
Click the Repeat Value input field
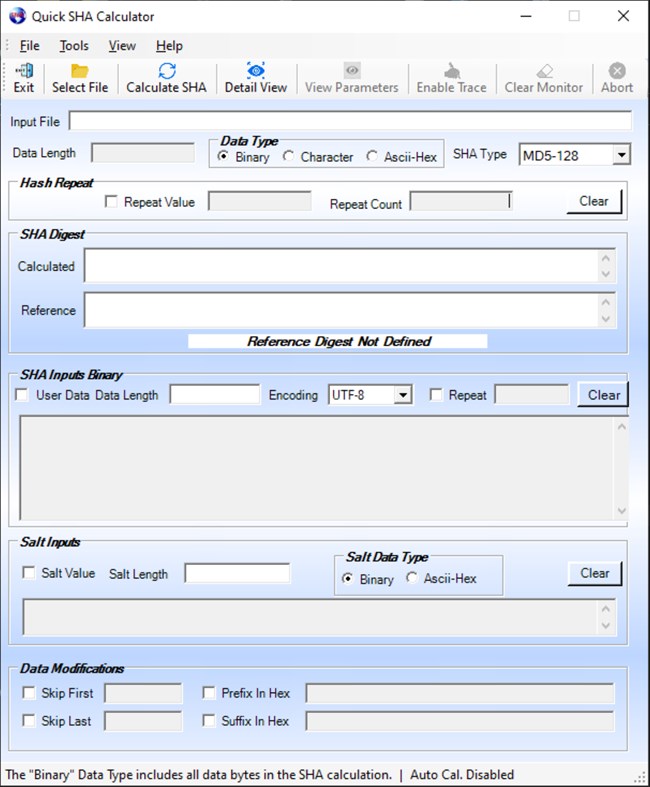coord(259,201)
